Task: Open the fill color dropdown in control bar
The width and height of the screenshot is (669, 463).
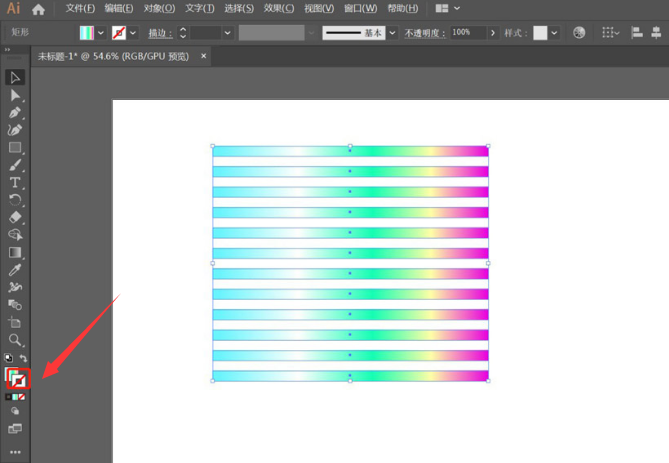Action: [x=101, y=33]
